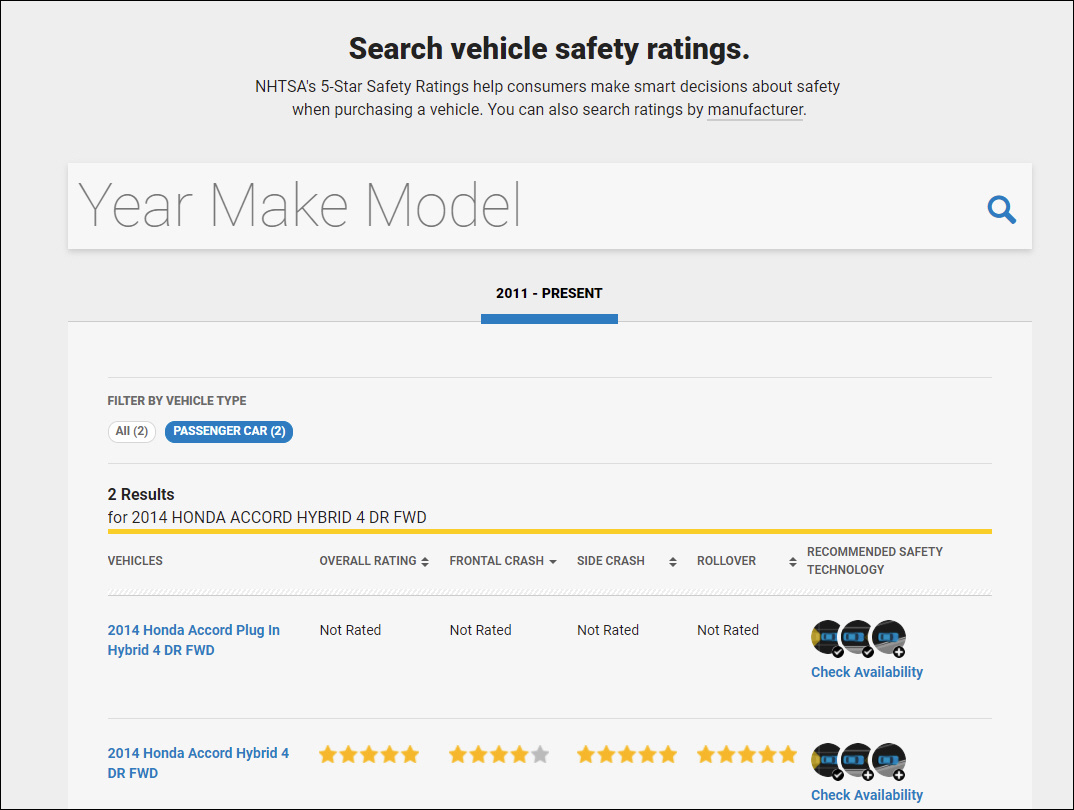The height and width of the screenshot is (810, 1074).
Task: Toggle the PASSENGER CAR (2) filter
Action: (x=229, y=431)
